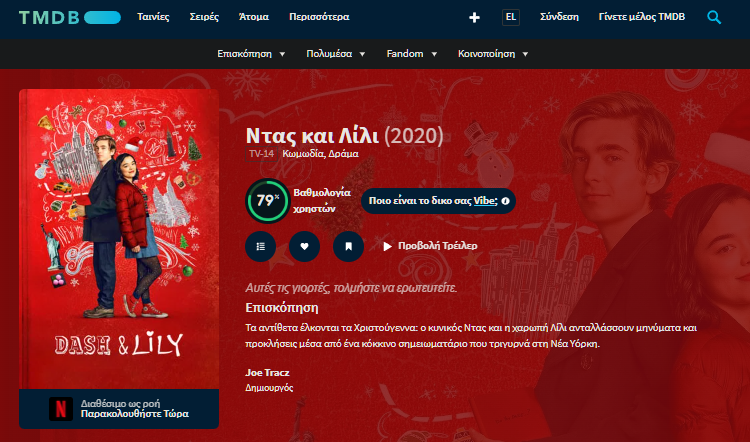The height and width of the screenshot is (442, 750).
Task: Open the Κοινοποίηση share menu
Action: (x=493, y=54)
